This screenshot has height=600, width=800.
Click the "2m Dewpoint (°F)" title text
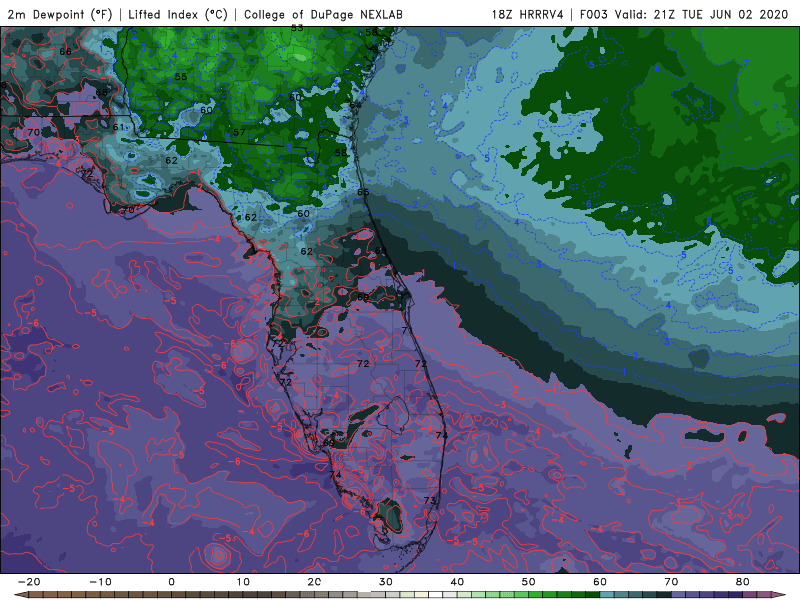[60, 14]
